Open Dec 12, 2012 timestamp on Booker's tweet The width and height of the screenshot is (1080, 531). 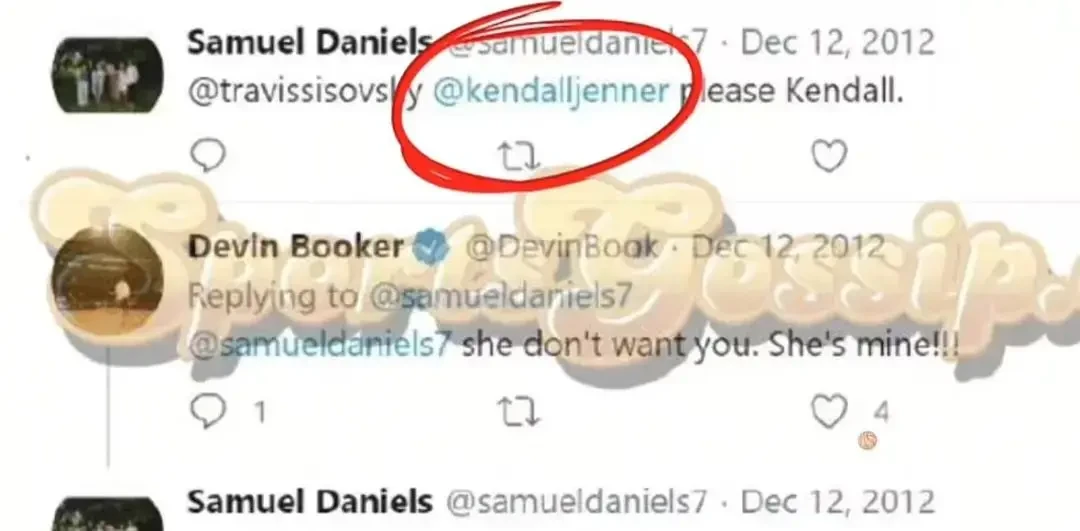point(788,248)
